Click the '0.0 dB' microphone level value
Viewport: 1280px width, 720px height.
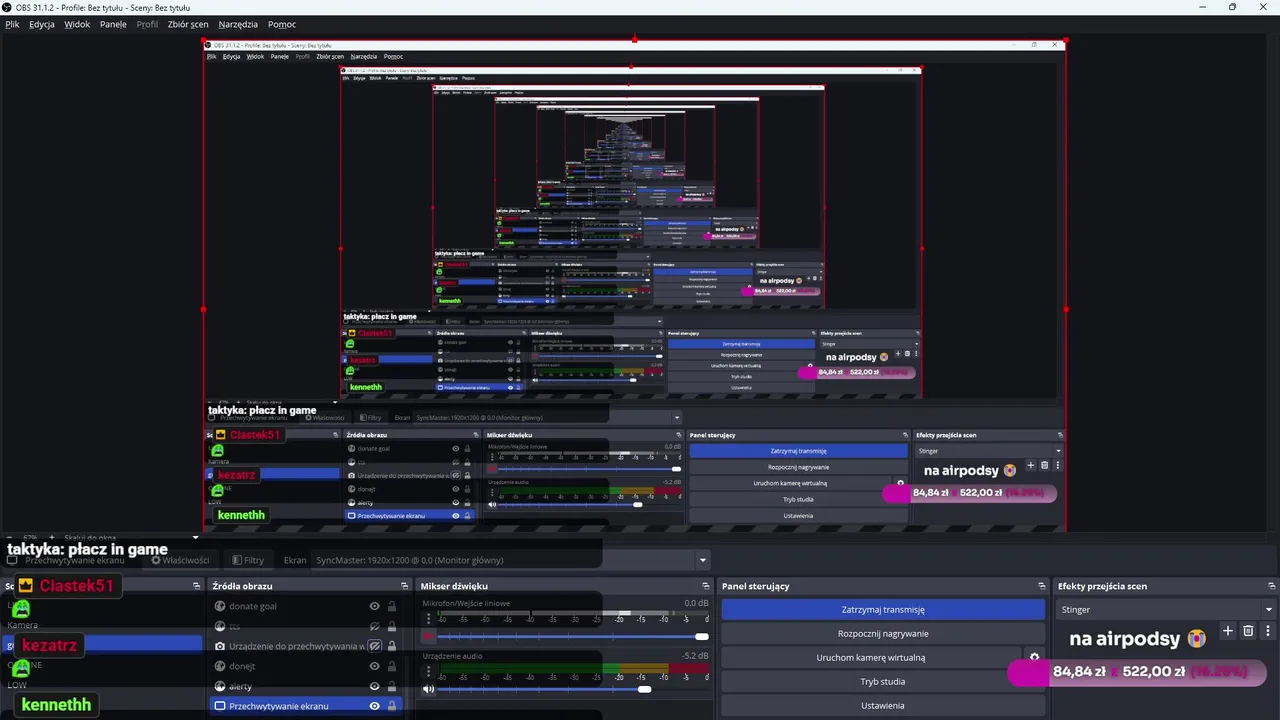[696, 603]
